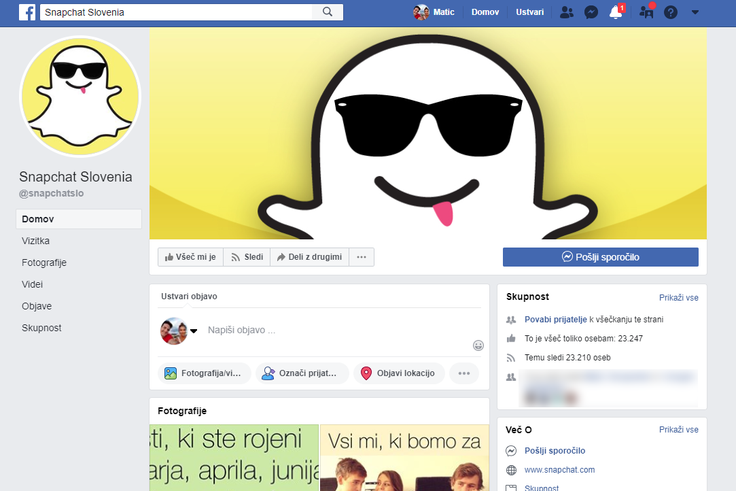Open the www.snapchat.com link
The height and width of the screenshot is (491, 736).
(559, 470)
